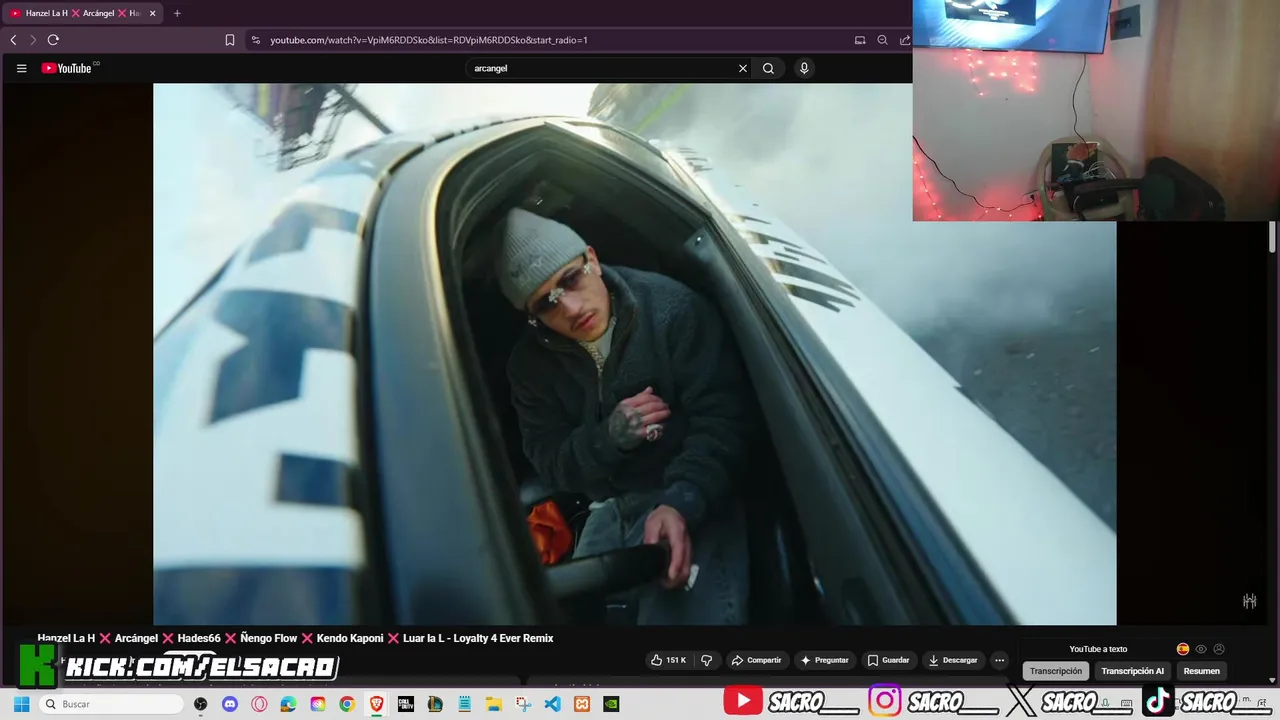Click the account icon in YouTube a texto
Image resolution: width=1280 pixels, height=720 pixels.
(1219, 649)
